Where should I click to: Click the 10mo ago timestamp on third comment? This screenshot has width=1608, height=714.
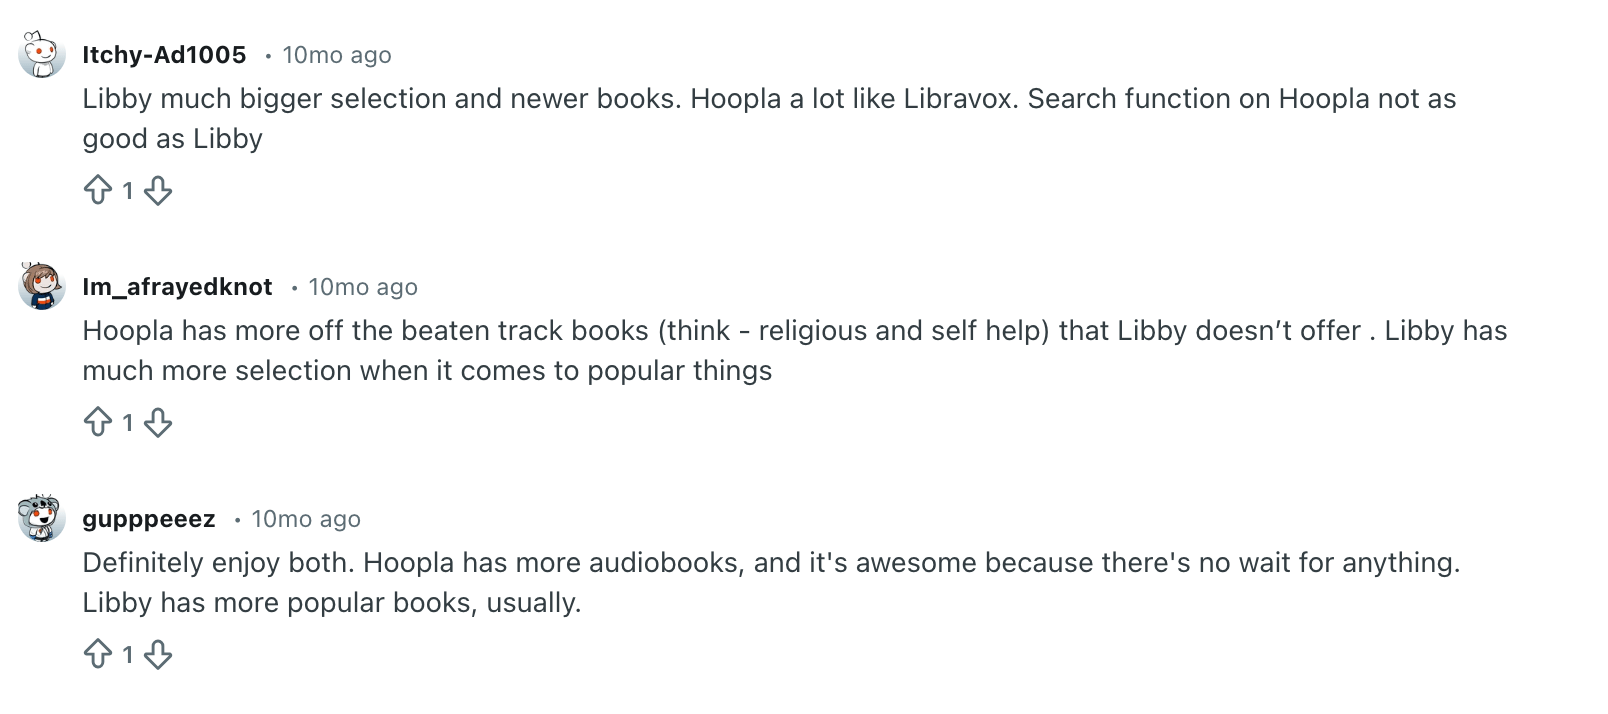coord(306,519)
